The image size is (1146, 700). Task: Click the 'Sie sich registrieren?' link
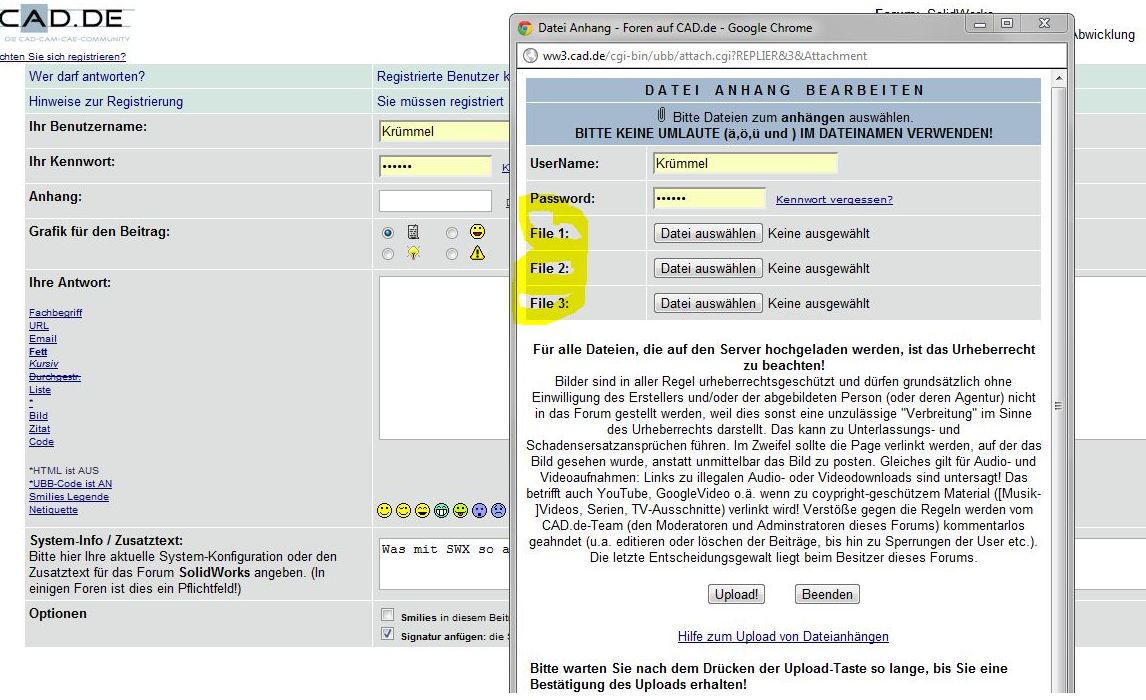click(x=63, y=56)
